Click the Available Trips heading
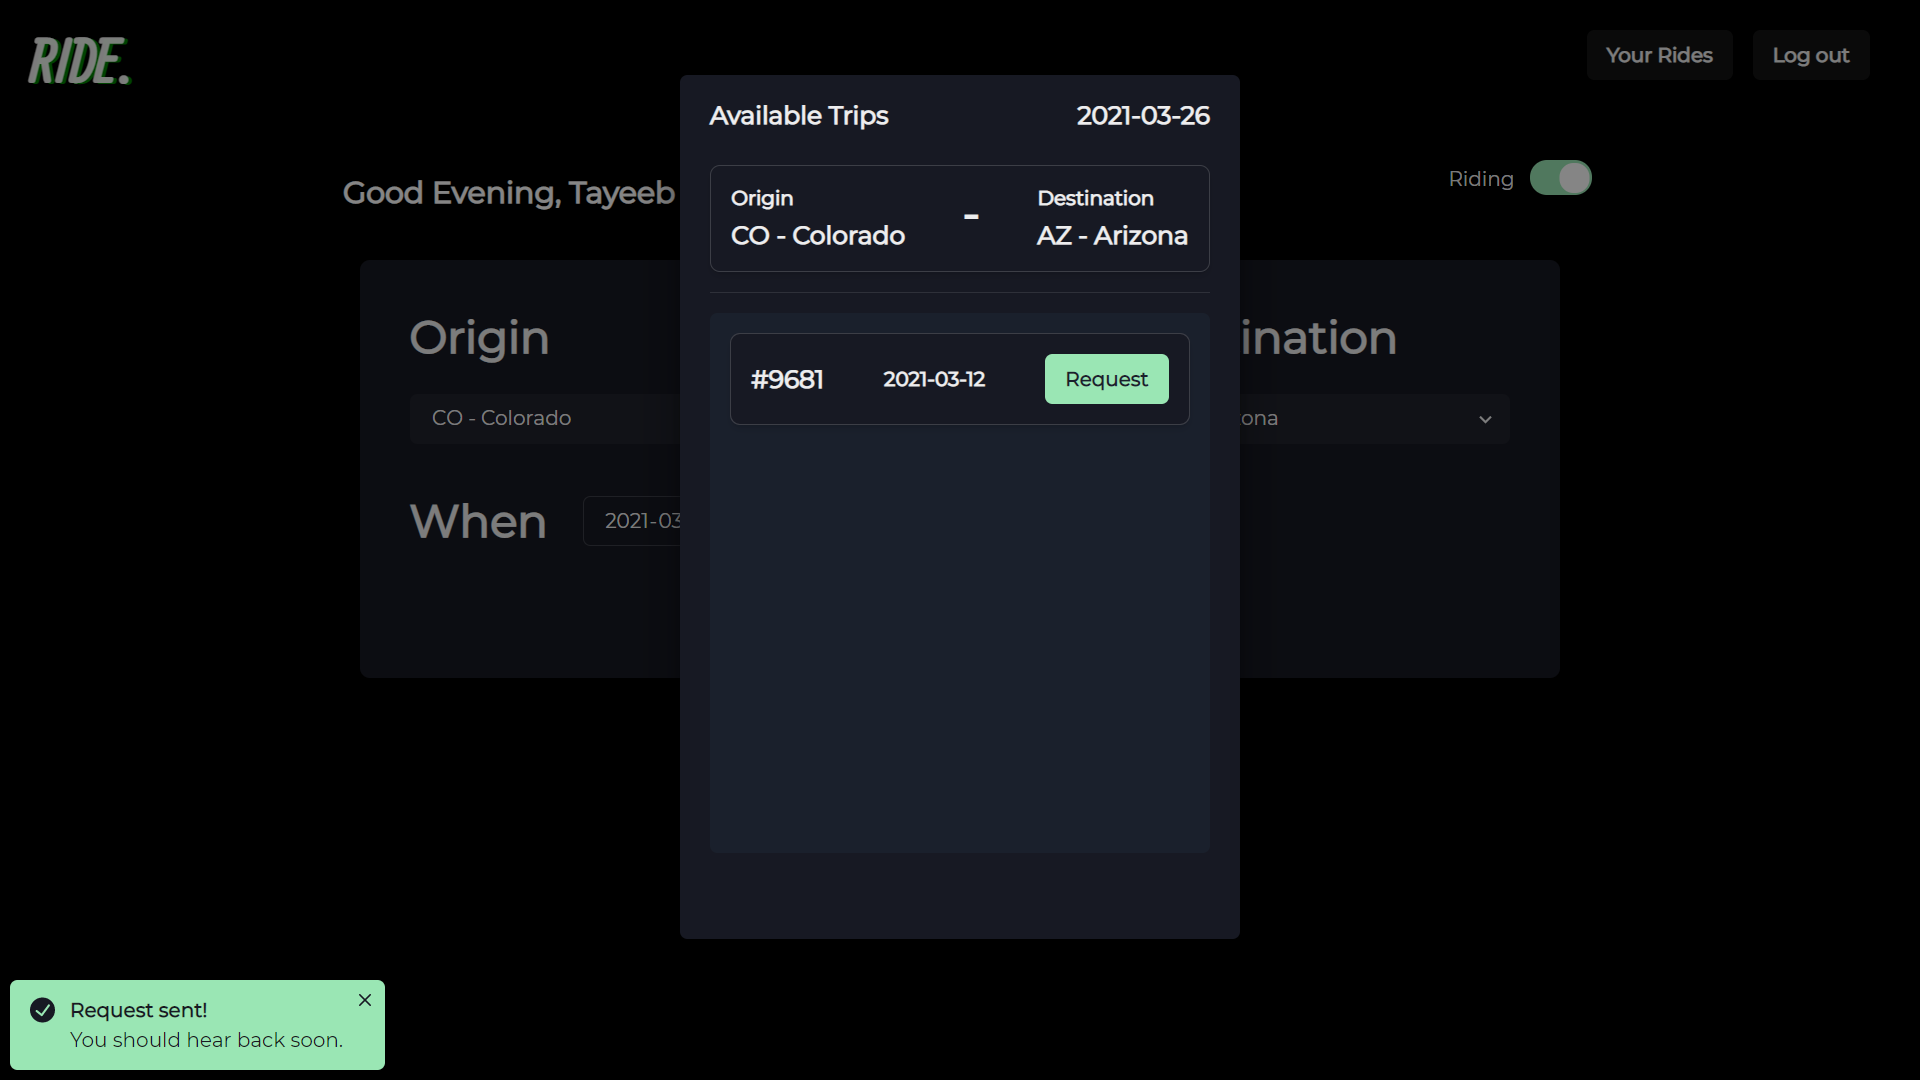 pyautogui.click(x=798, y=116)
